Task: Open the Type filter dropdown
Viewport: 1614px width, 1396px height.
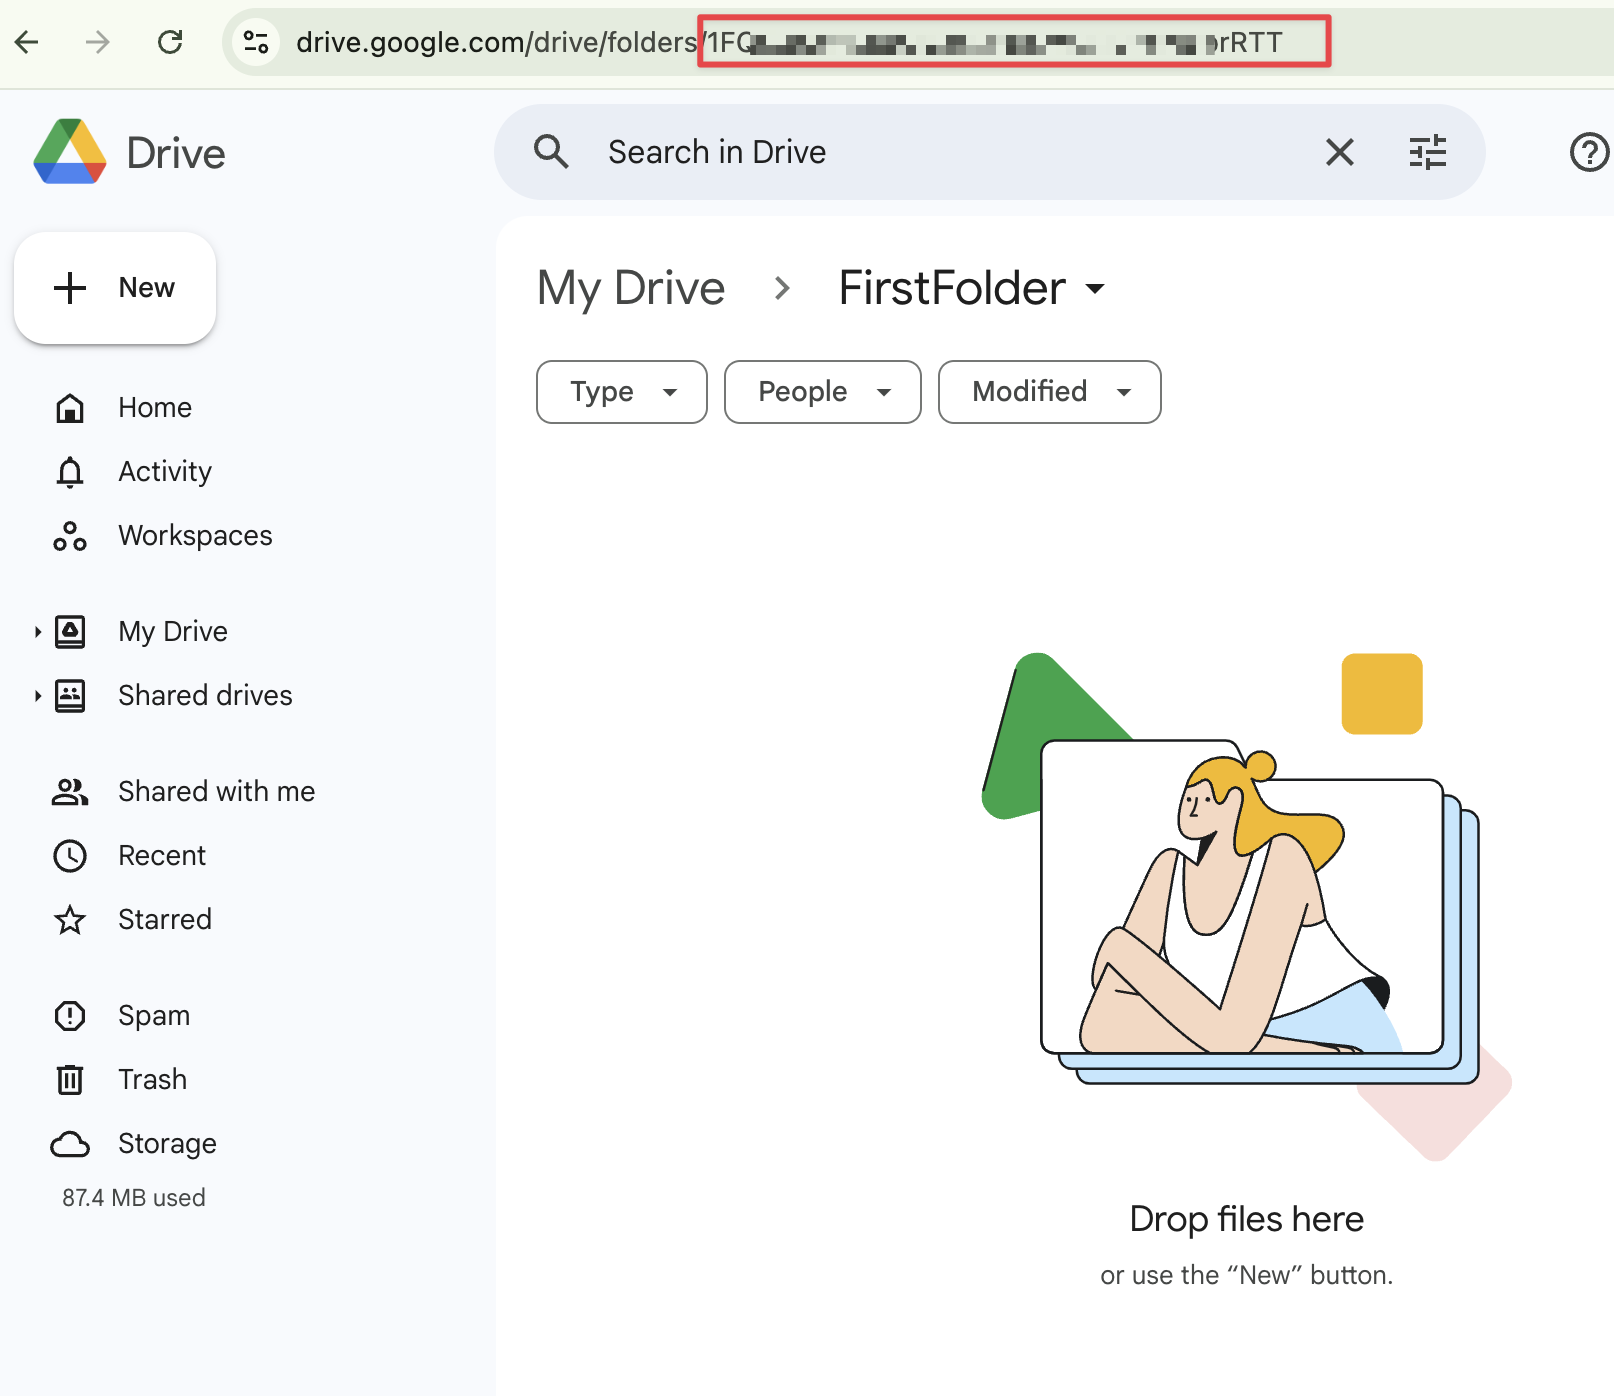Action: click(620, 392)
